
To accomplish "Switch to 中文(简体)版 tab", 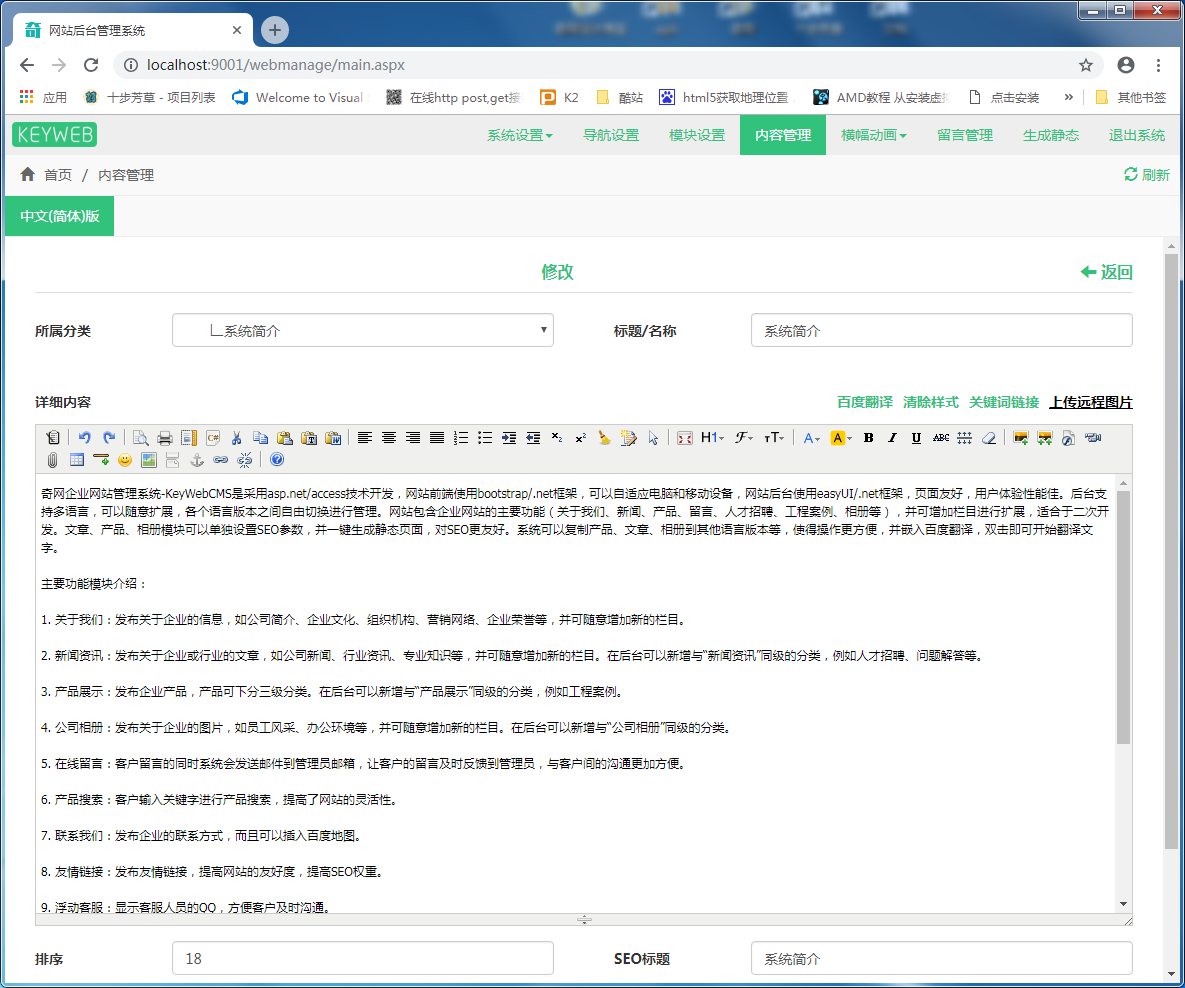I will coord(60,216).
